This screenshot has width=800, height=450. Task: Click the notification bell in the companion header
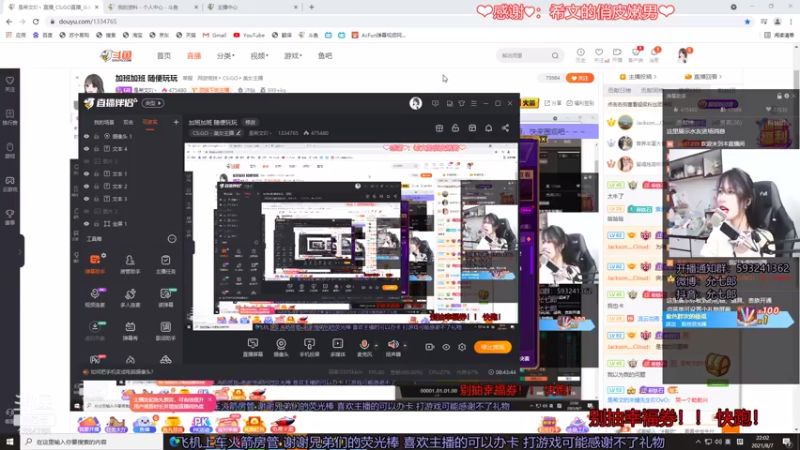pos(489,128)
